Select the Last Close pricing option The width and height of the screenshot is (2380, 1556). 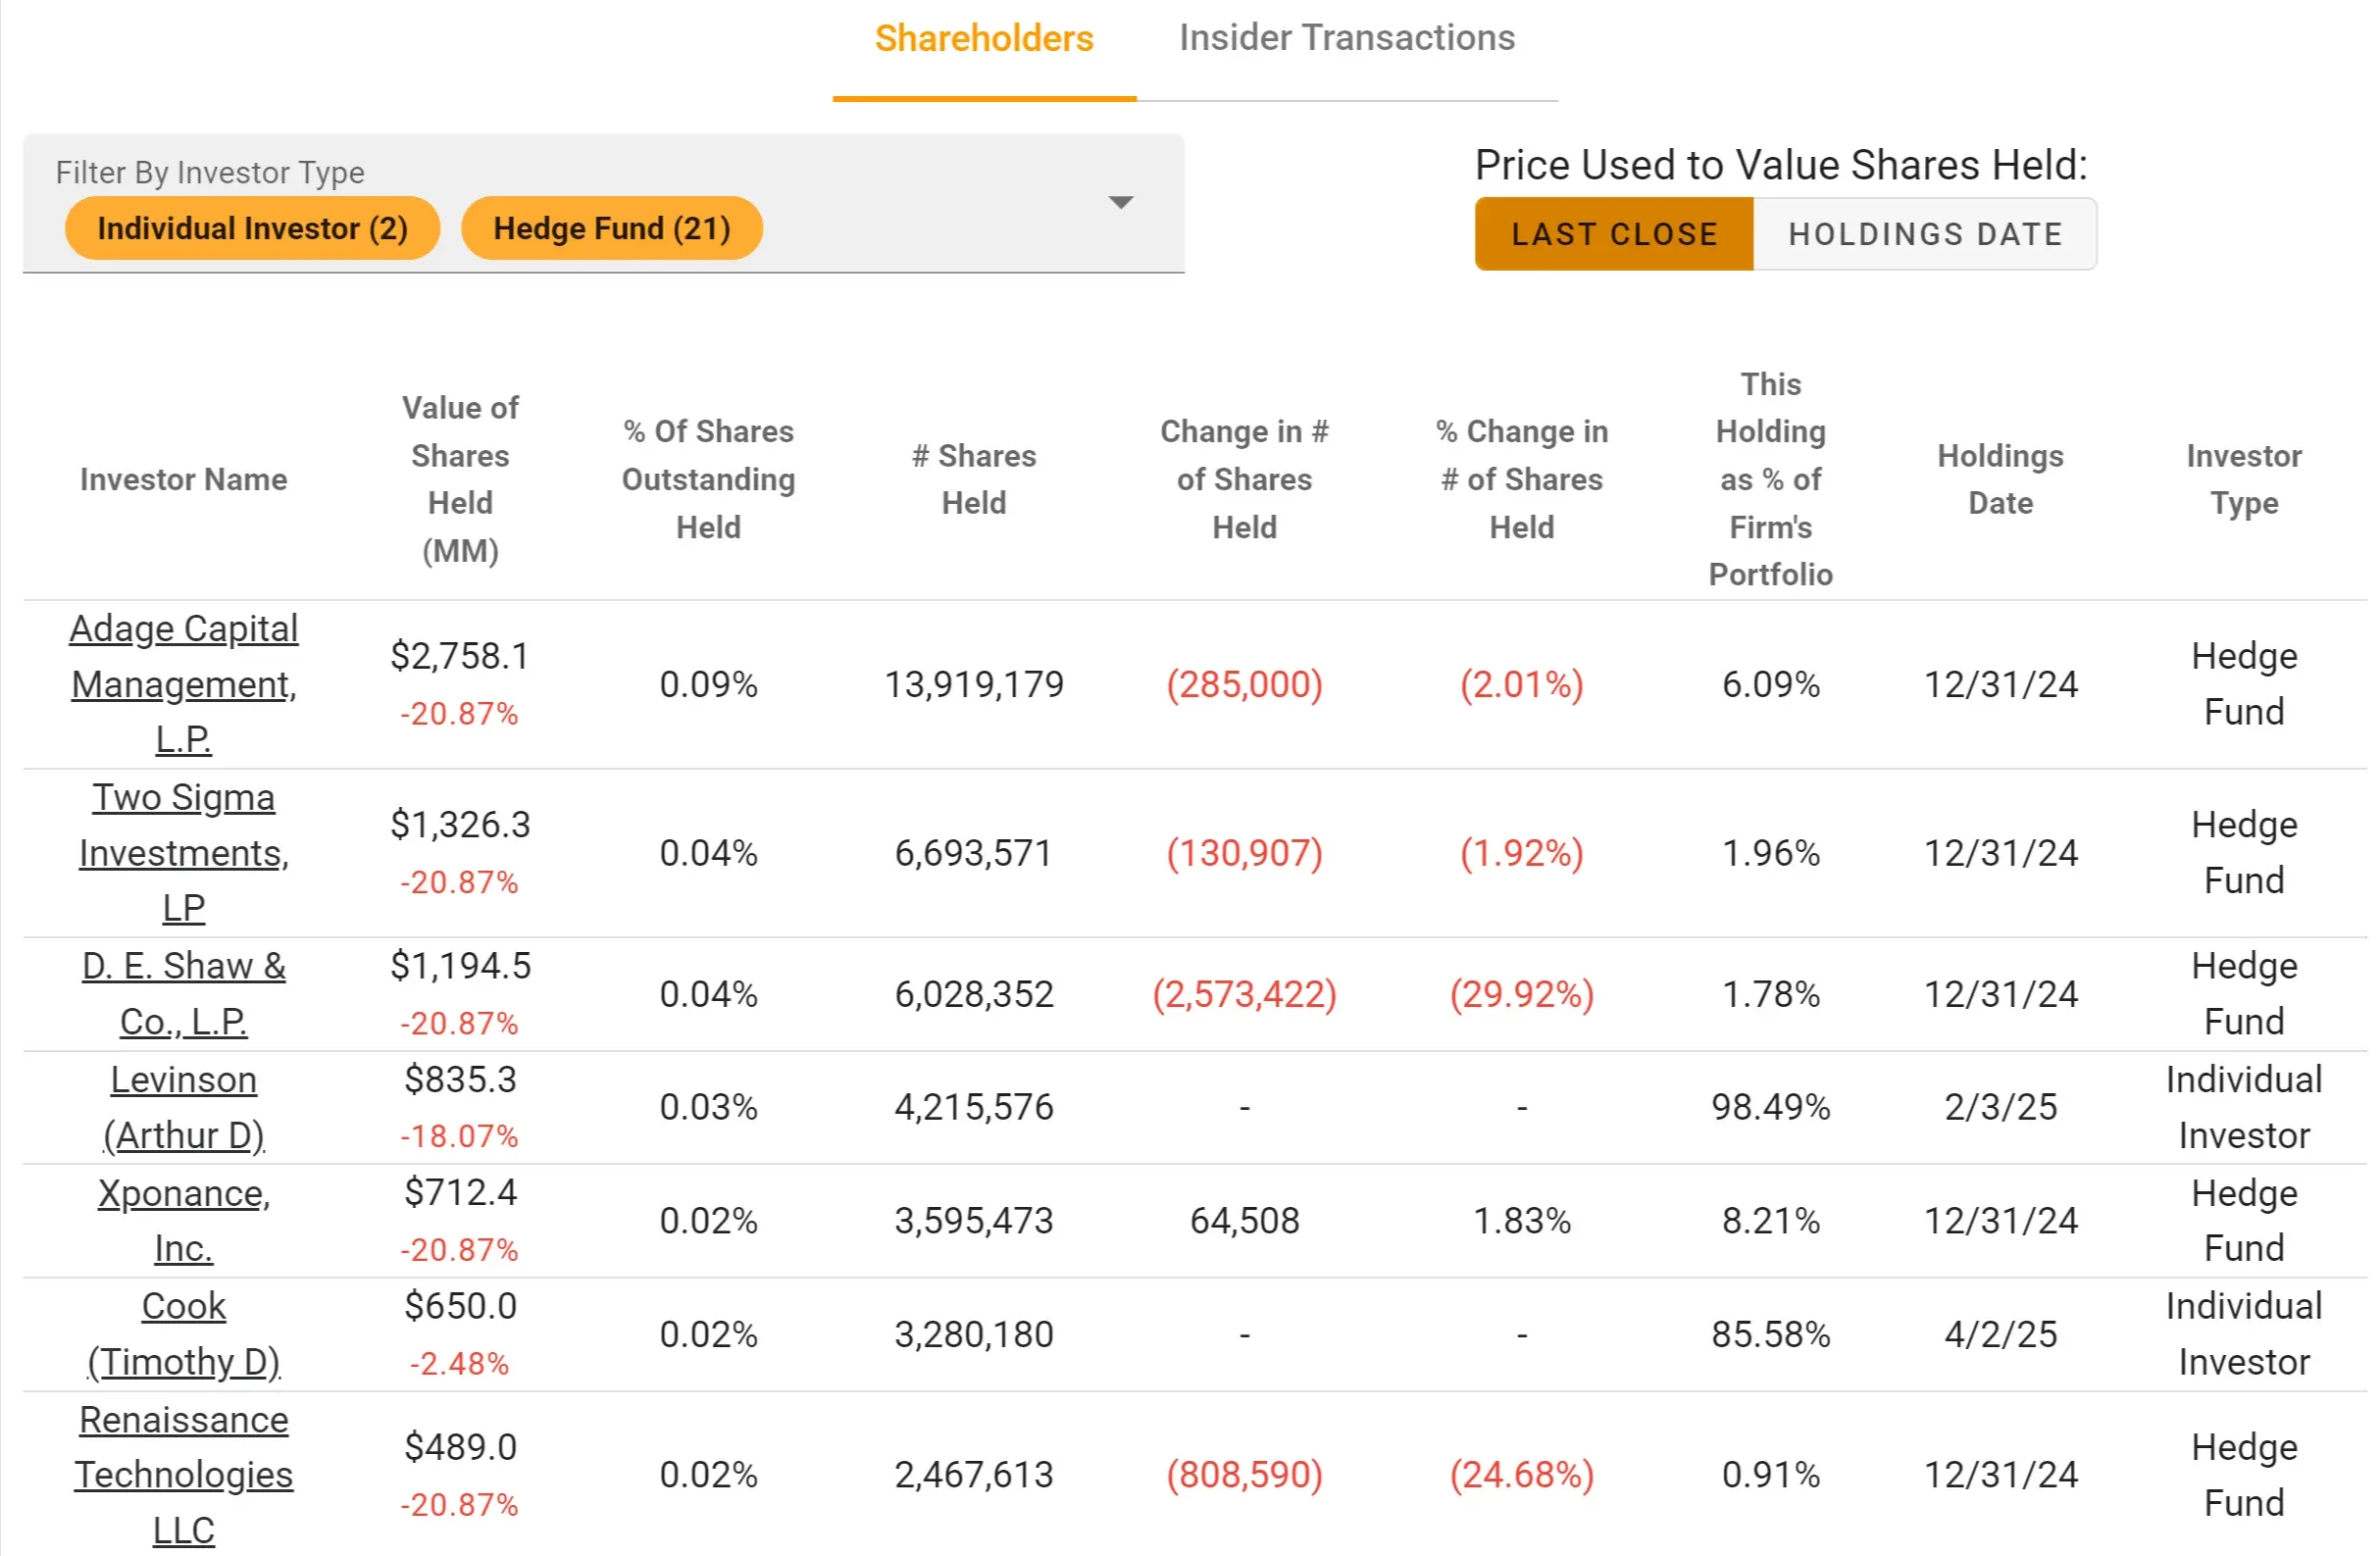[x=1613, y=234]
